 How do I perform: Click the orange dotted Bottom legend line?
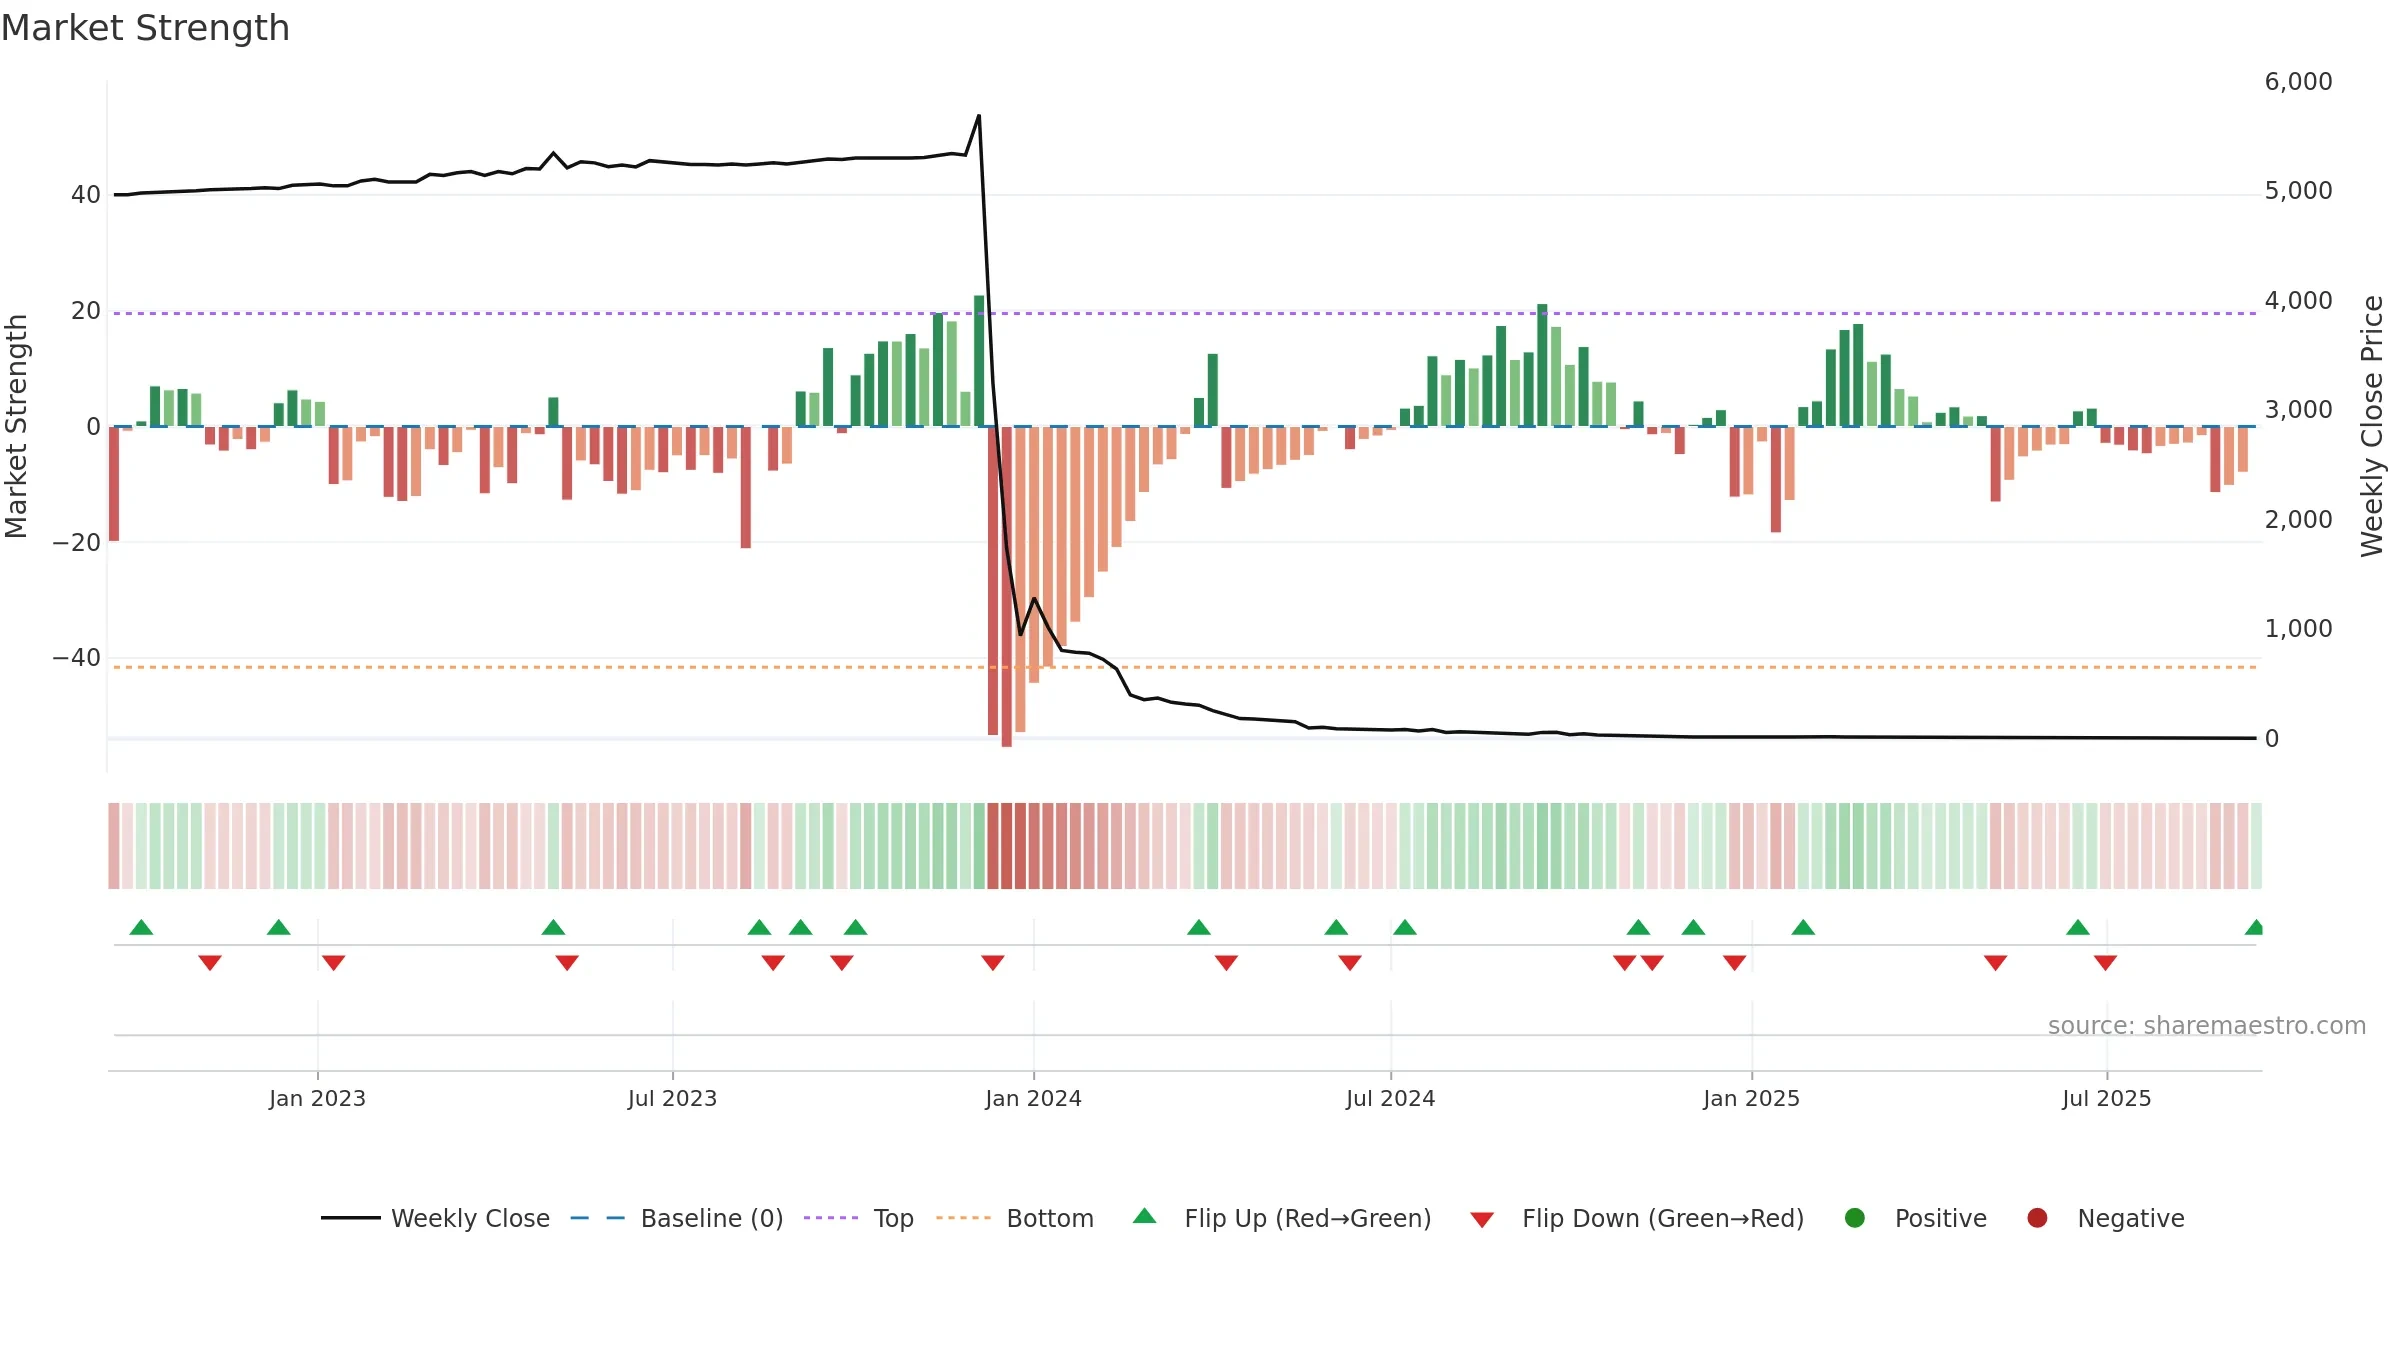(964, 1218)
